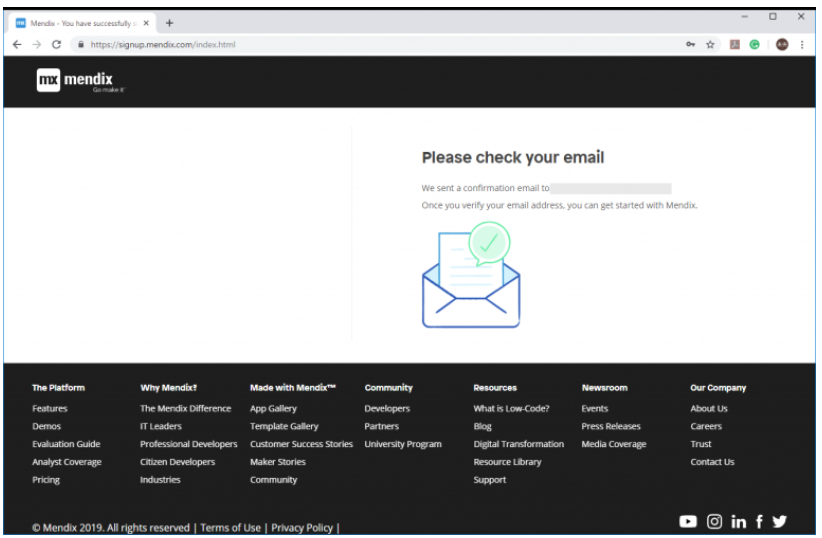Open the Mendix Twitter icon
The height and width of the screenshot is (538, 822).
point(780,521)
